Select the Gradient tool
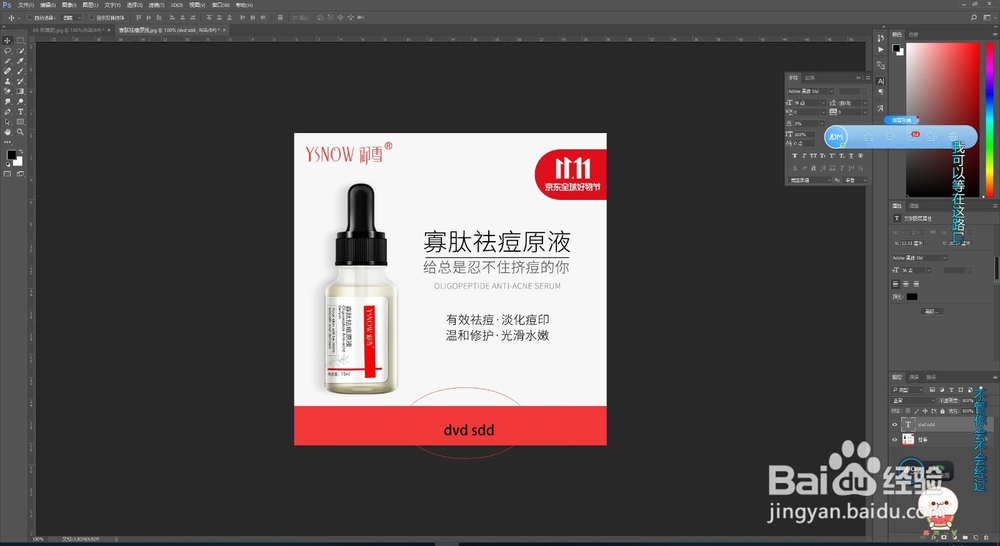The width and height of the screenshot is (1000, 546). 20,91
